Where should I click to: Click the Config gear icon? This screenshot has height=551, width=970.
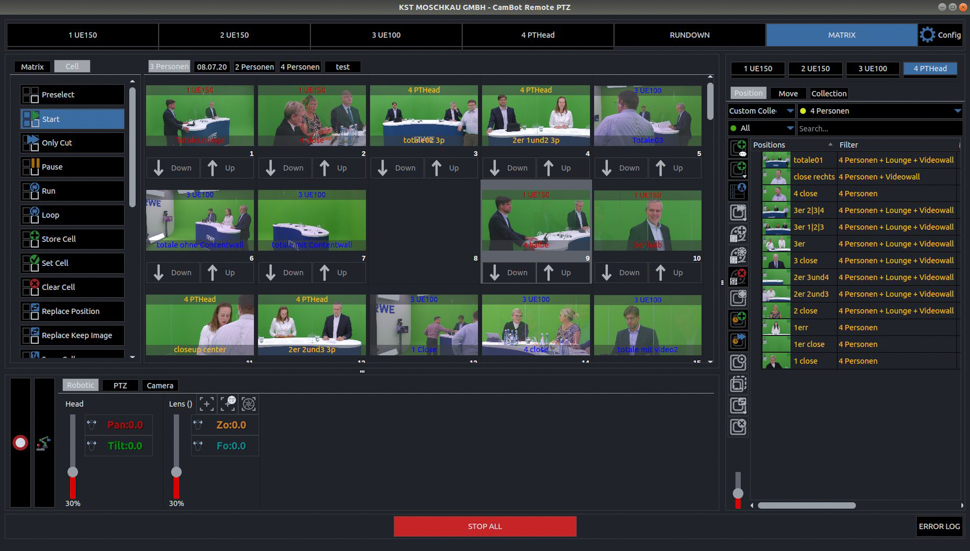click(x=927, y=35)
